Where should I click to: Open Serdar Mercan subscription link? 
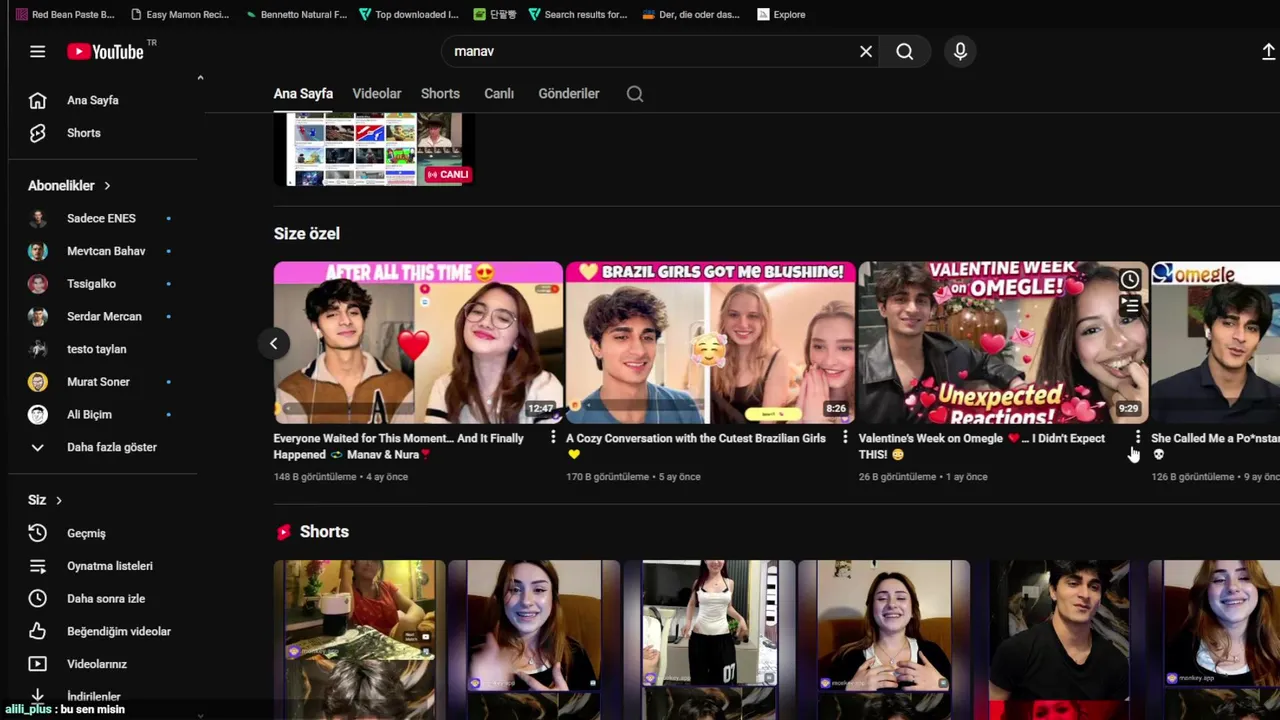tap(104, 316)
